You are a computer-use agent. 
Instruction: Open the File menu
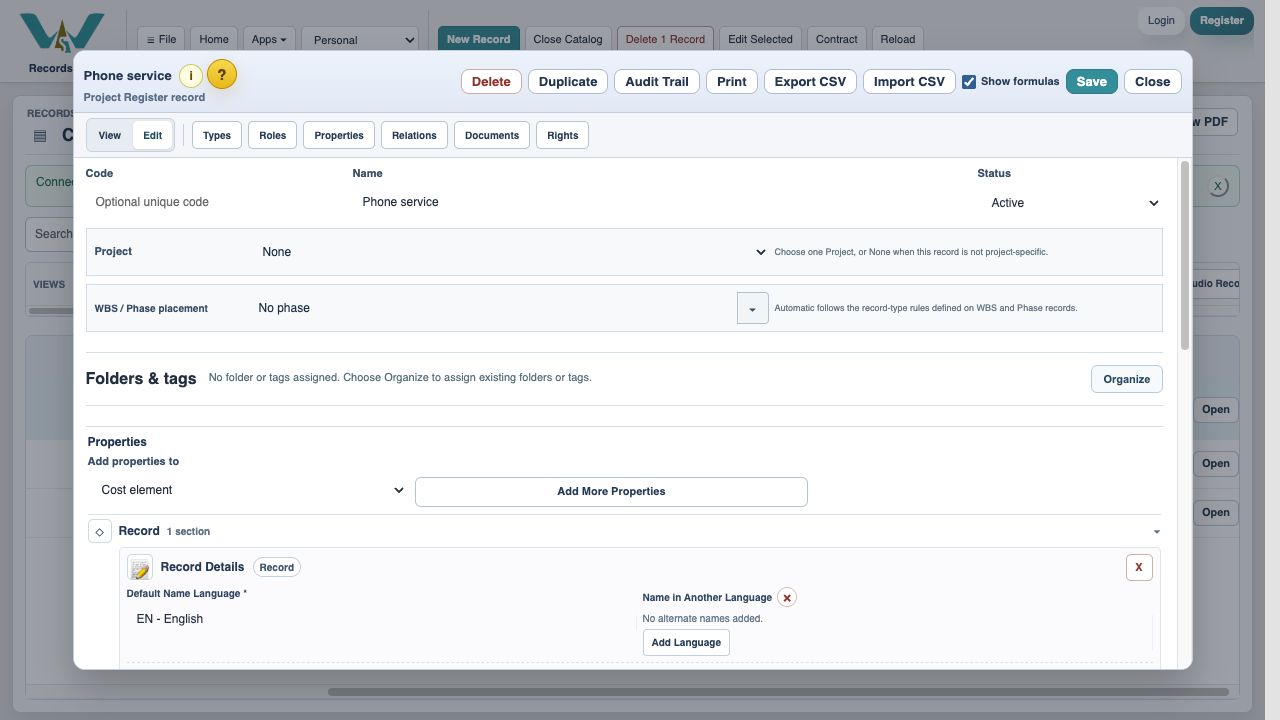[161, 40]
